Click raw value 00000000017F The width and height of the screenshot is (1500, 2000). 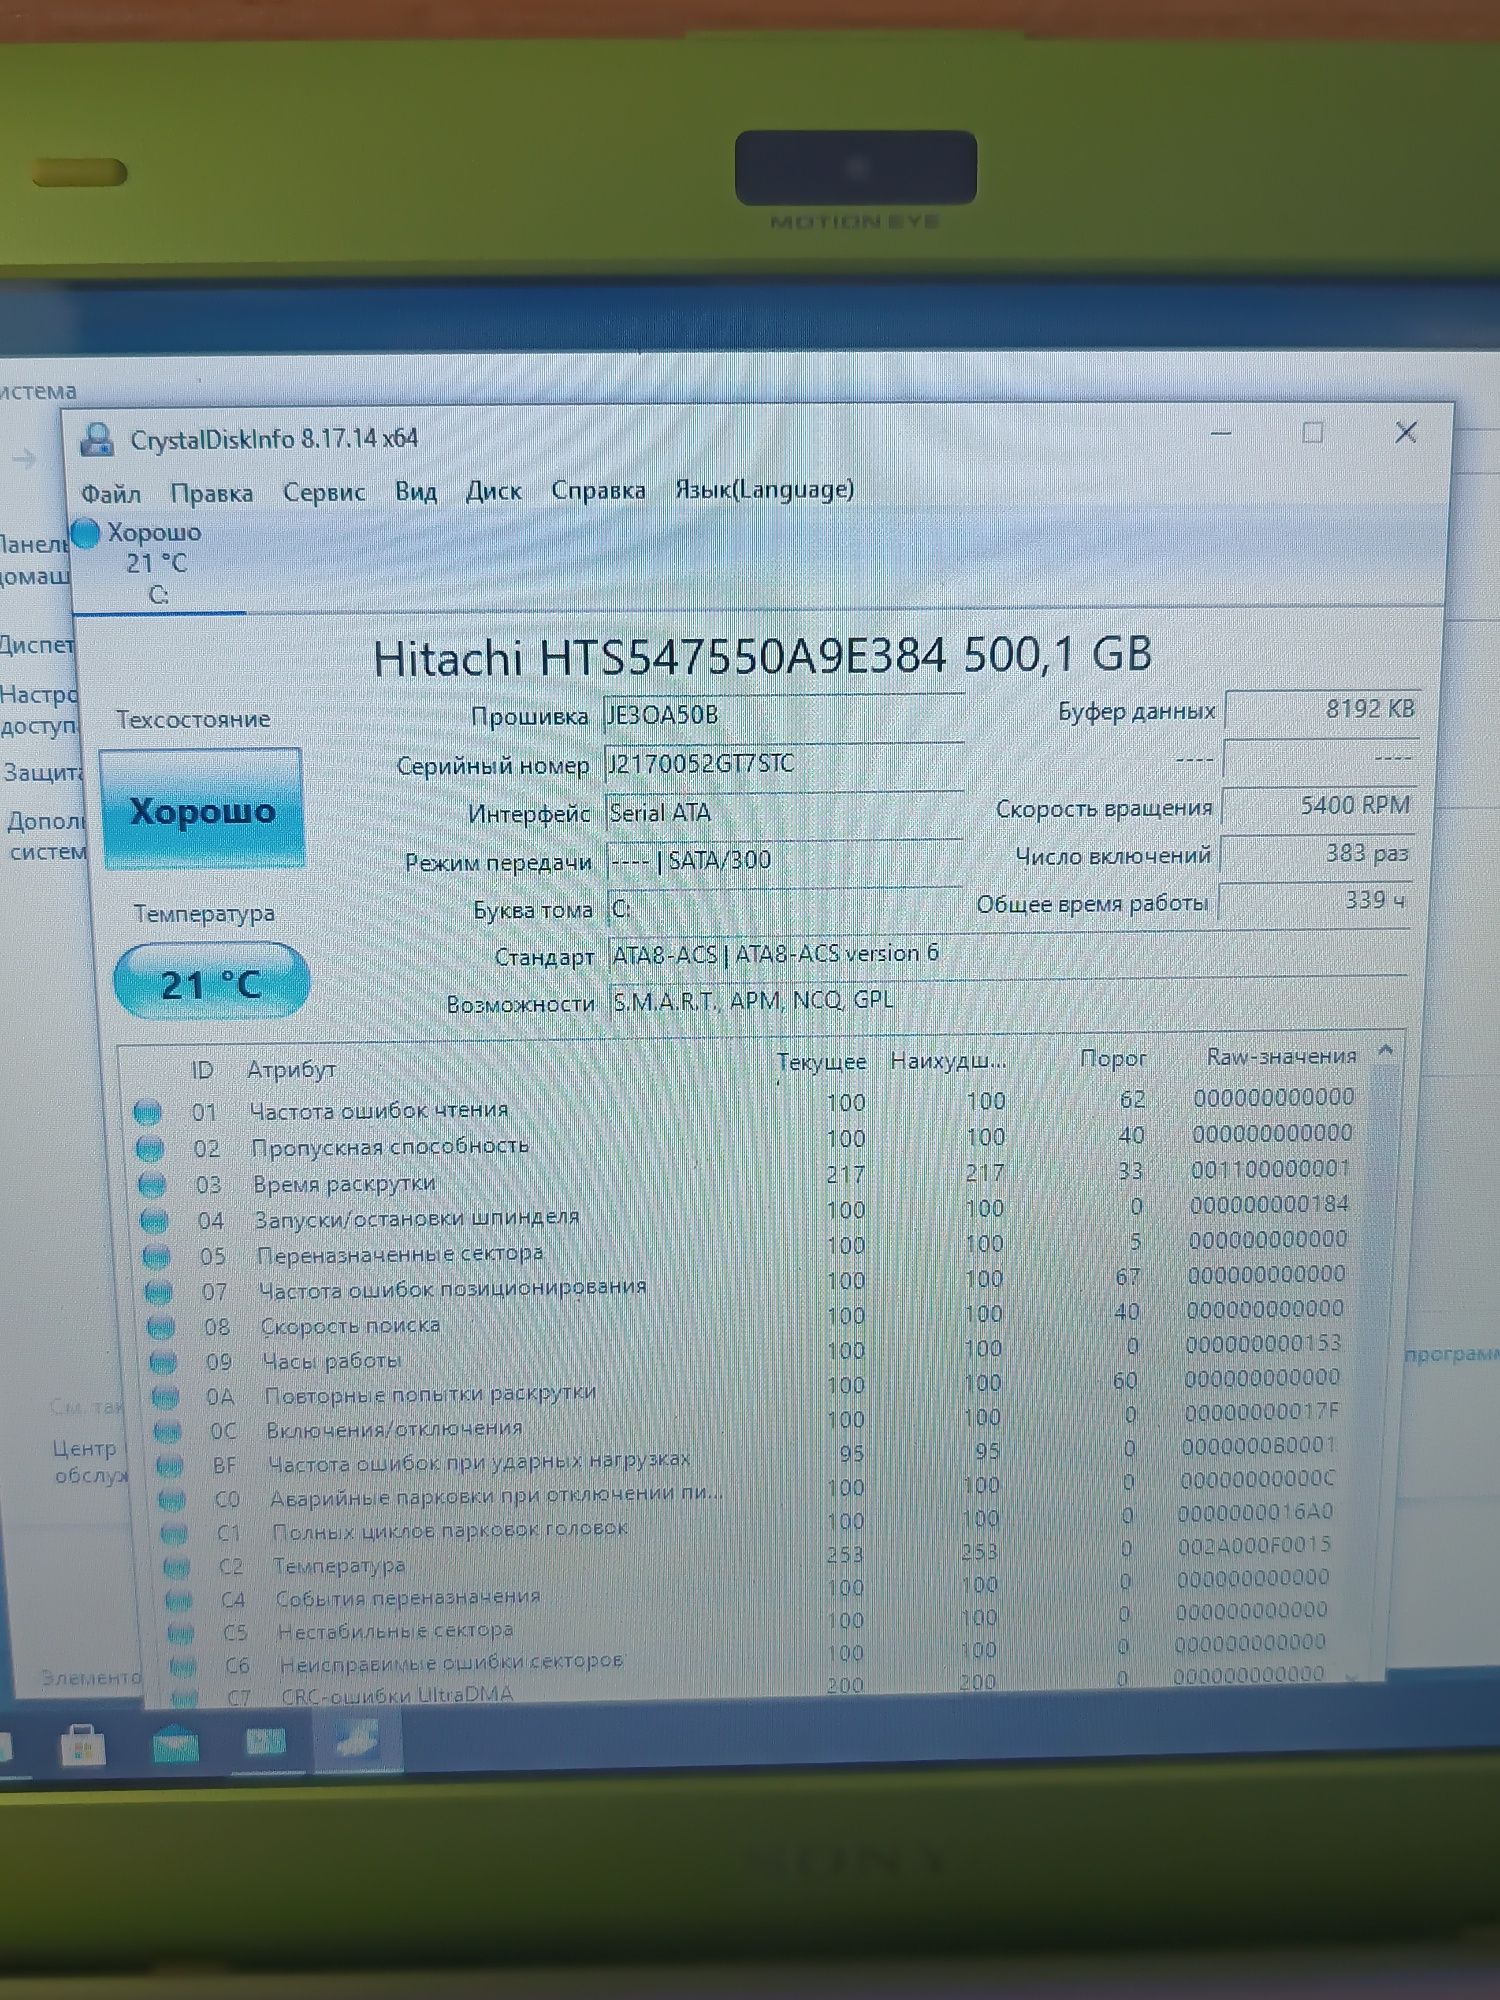point(1260,1412)
